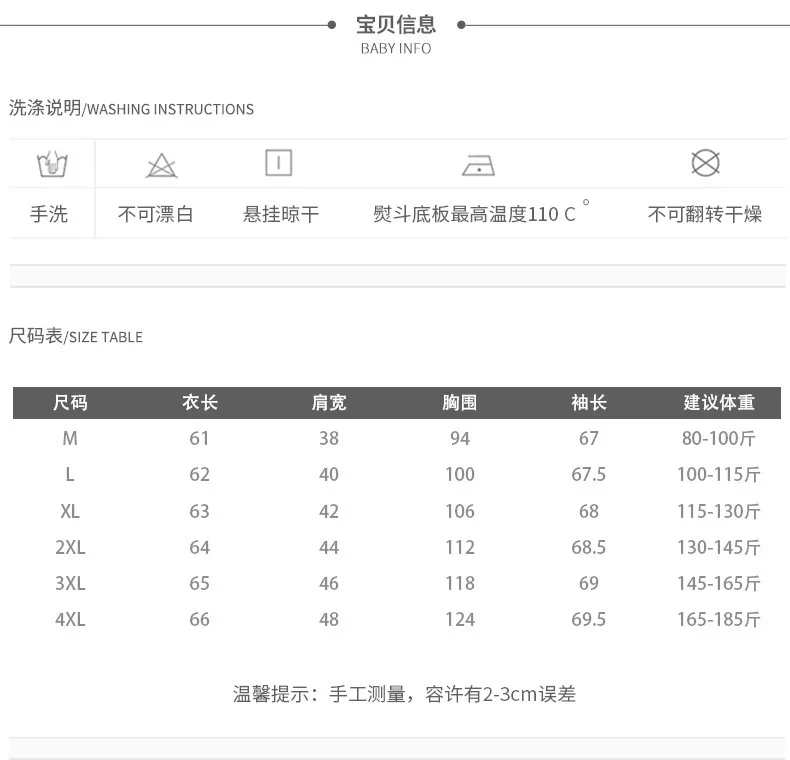Screen dimensions: 790x760
Task: Click shoulder width value 48
Action: click(329, 619)
